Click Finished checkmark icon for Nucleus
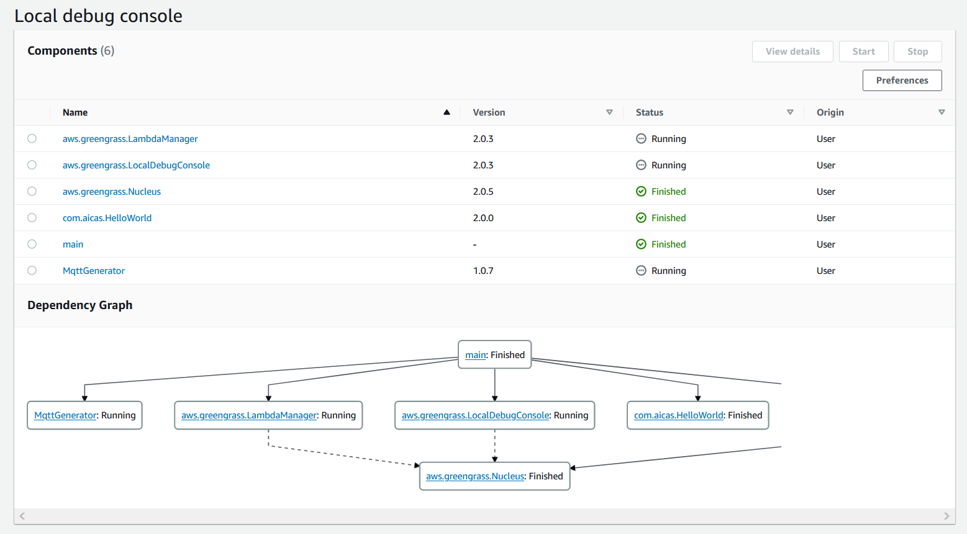The width and height of the screenshot is (967, 534). (641, 192)
